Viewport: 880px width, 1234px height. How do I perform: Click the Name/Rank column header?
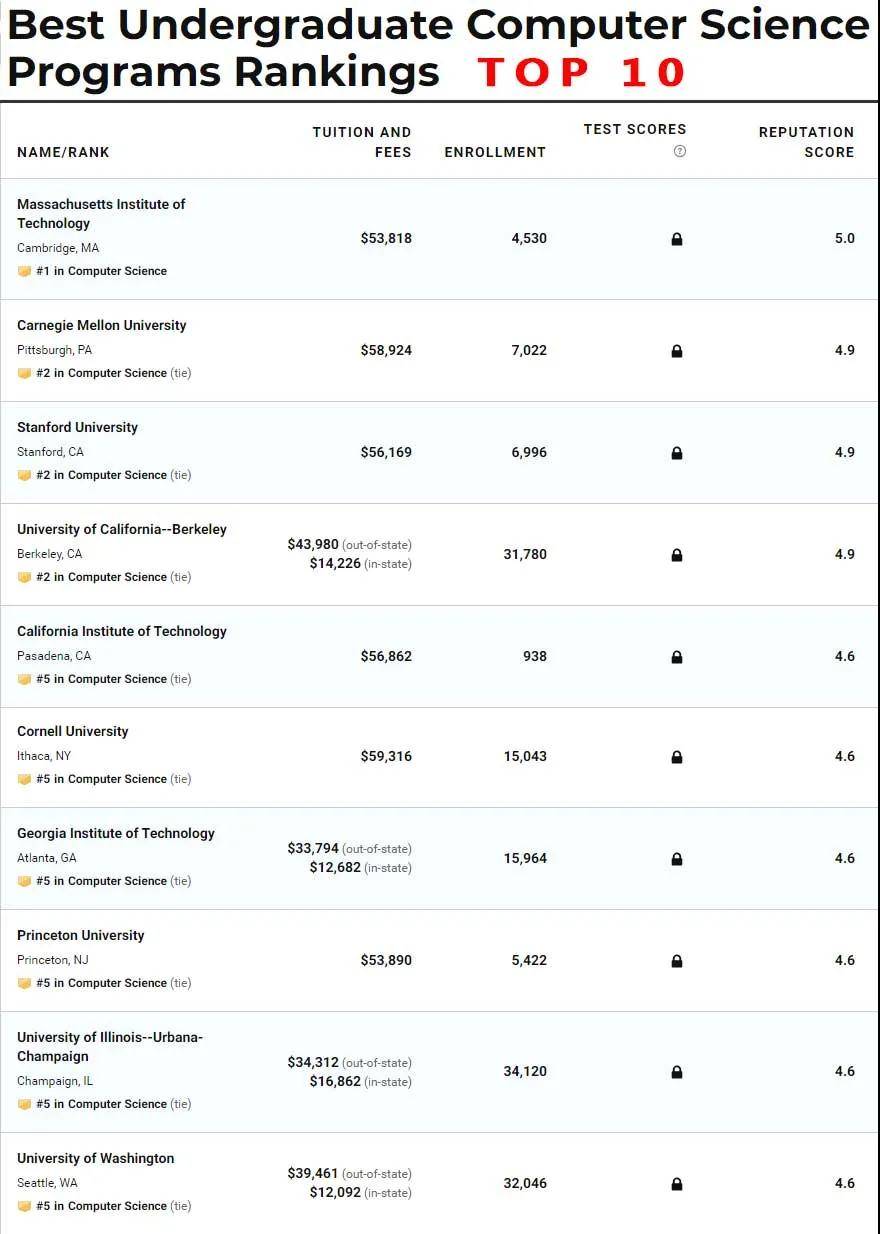[63, 152]
